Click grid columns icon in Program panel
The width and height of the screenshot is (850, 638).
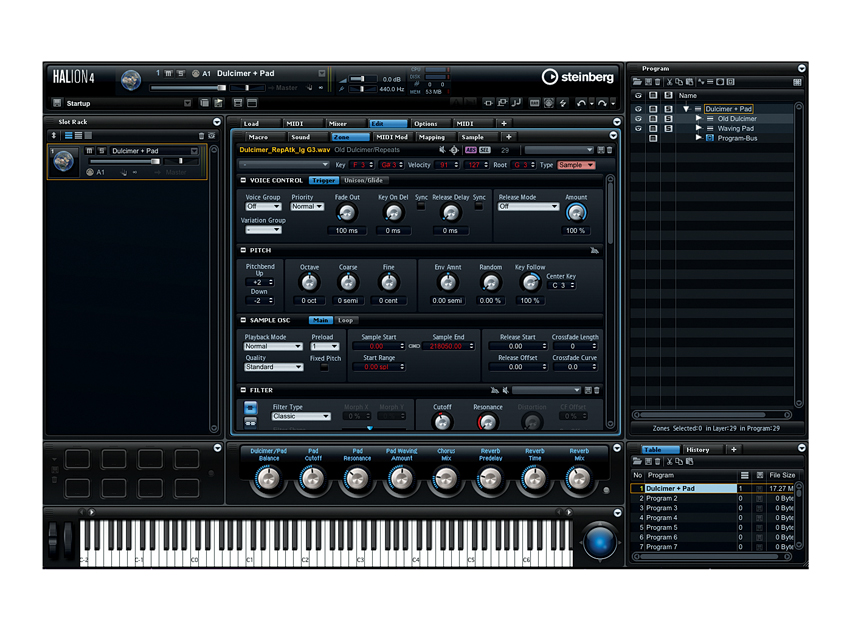797,82
